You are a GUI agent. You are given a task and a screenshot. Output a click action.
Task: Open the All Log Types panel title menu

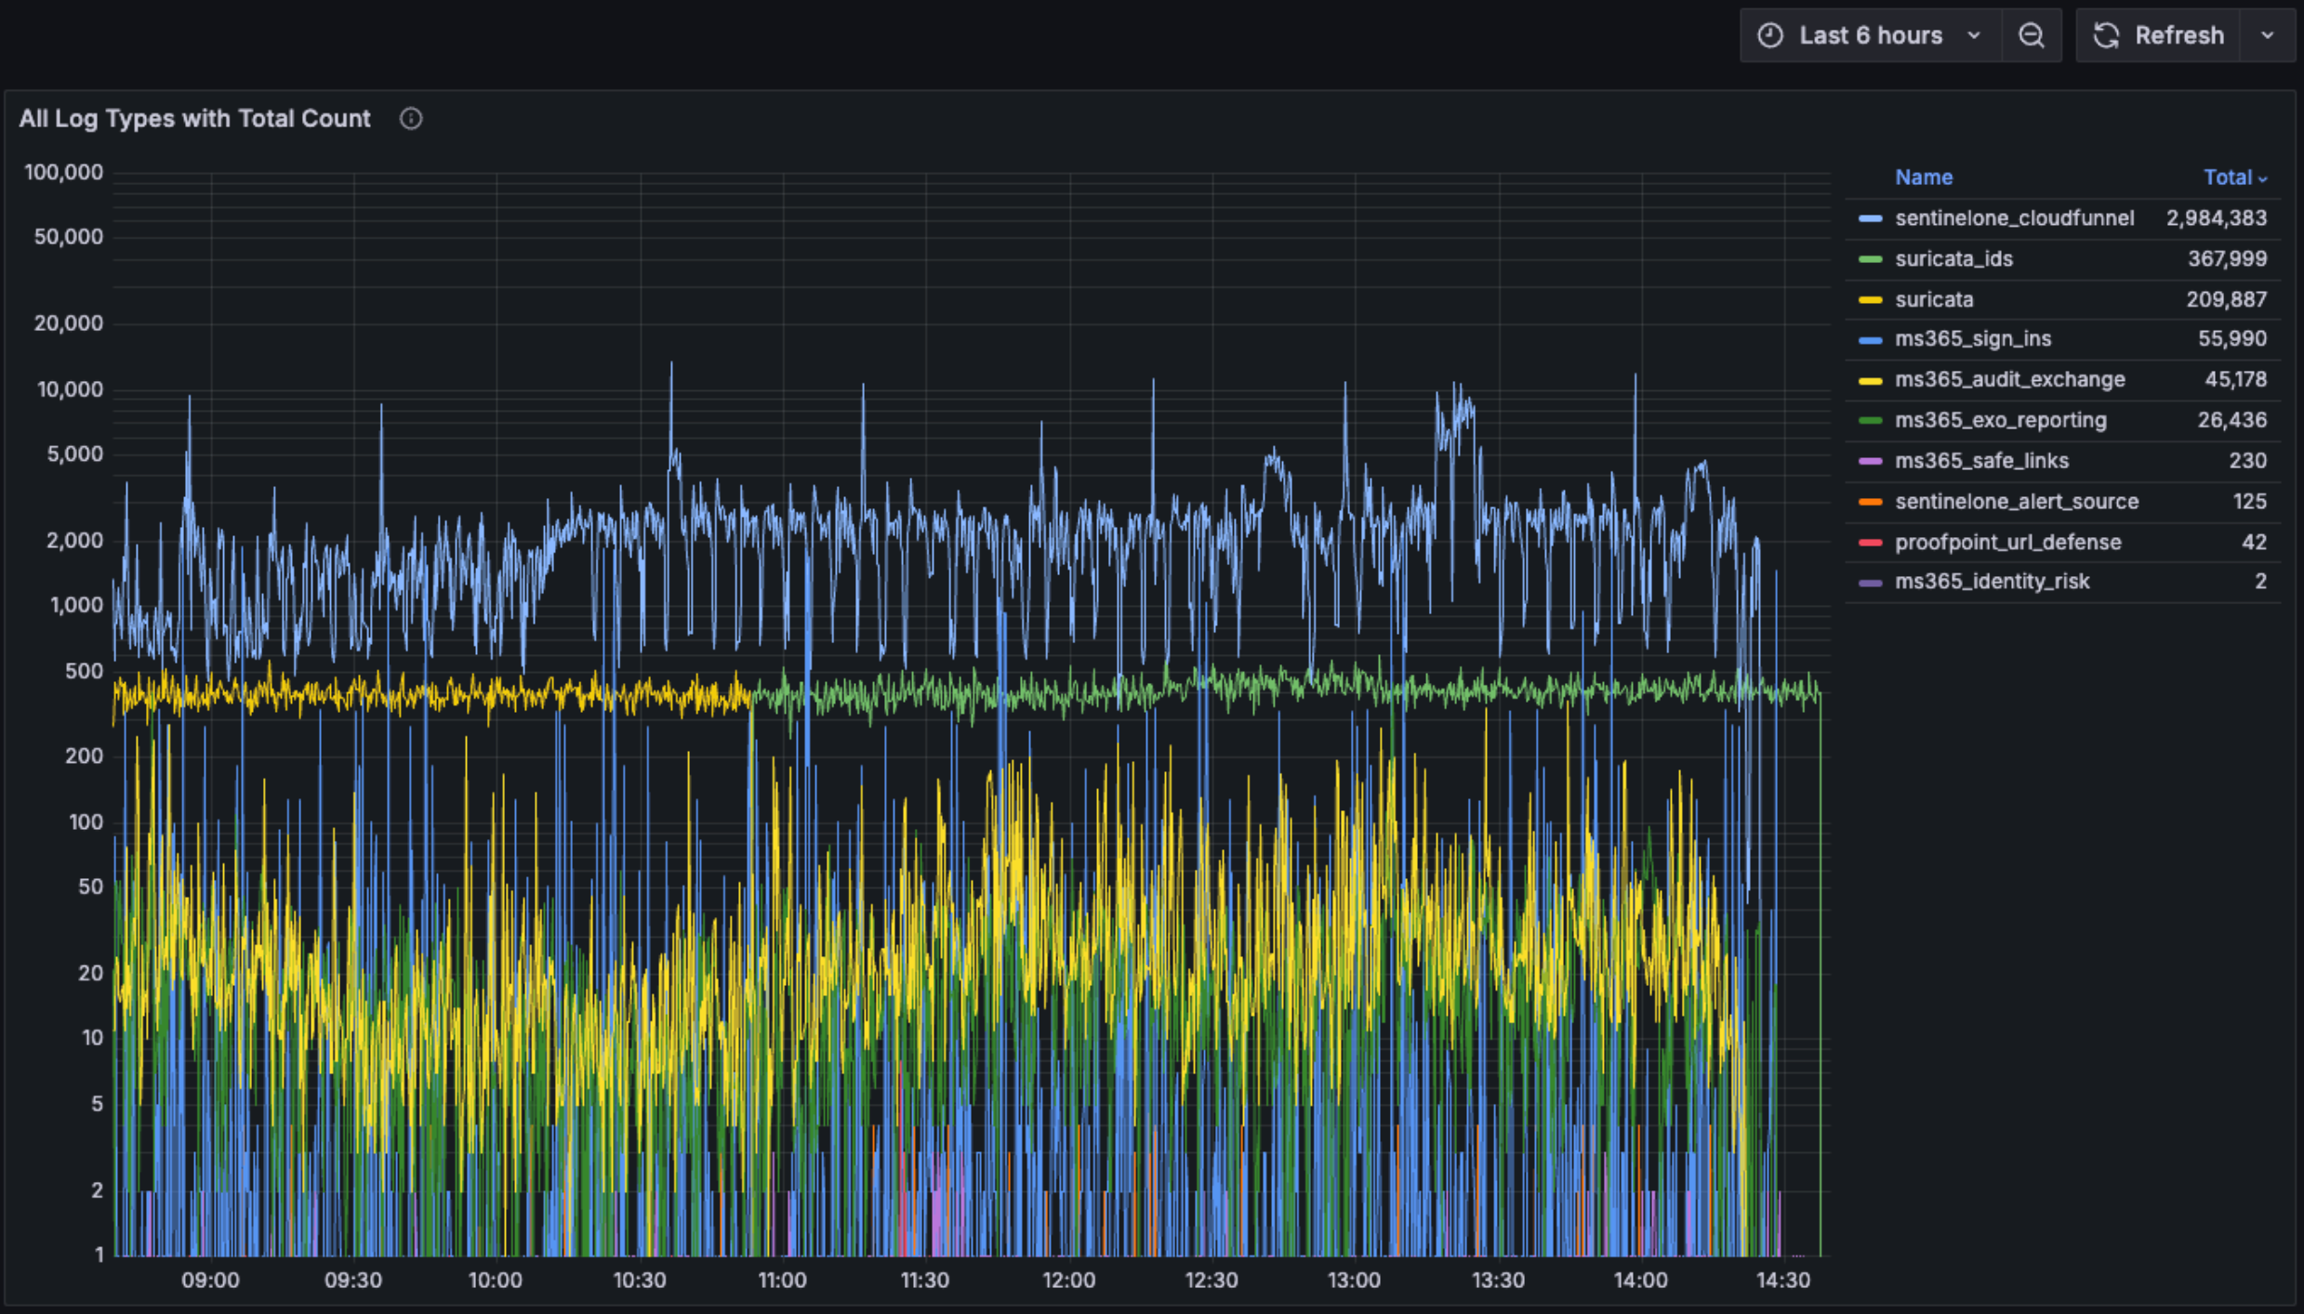(x=195, y=119)
